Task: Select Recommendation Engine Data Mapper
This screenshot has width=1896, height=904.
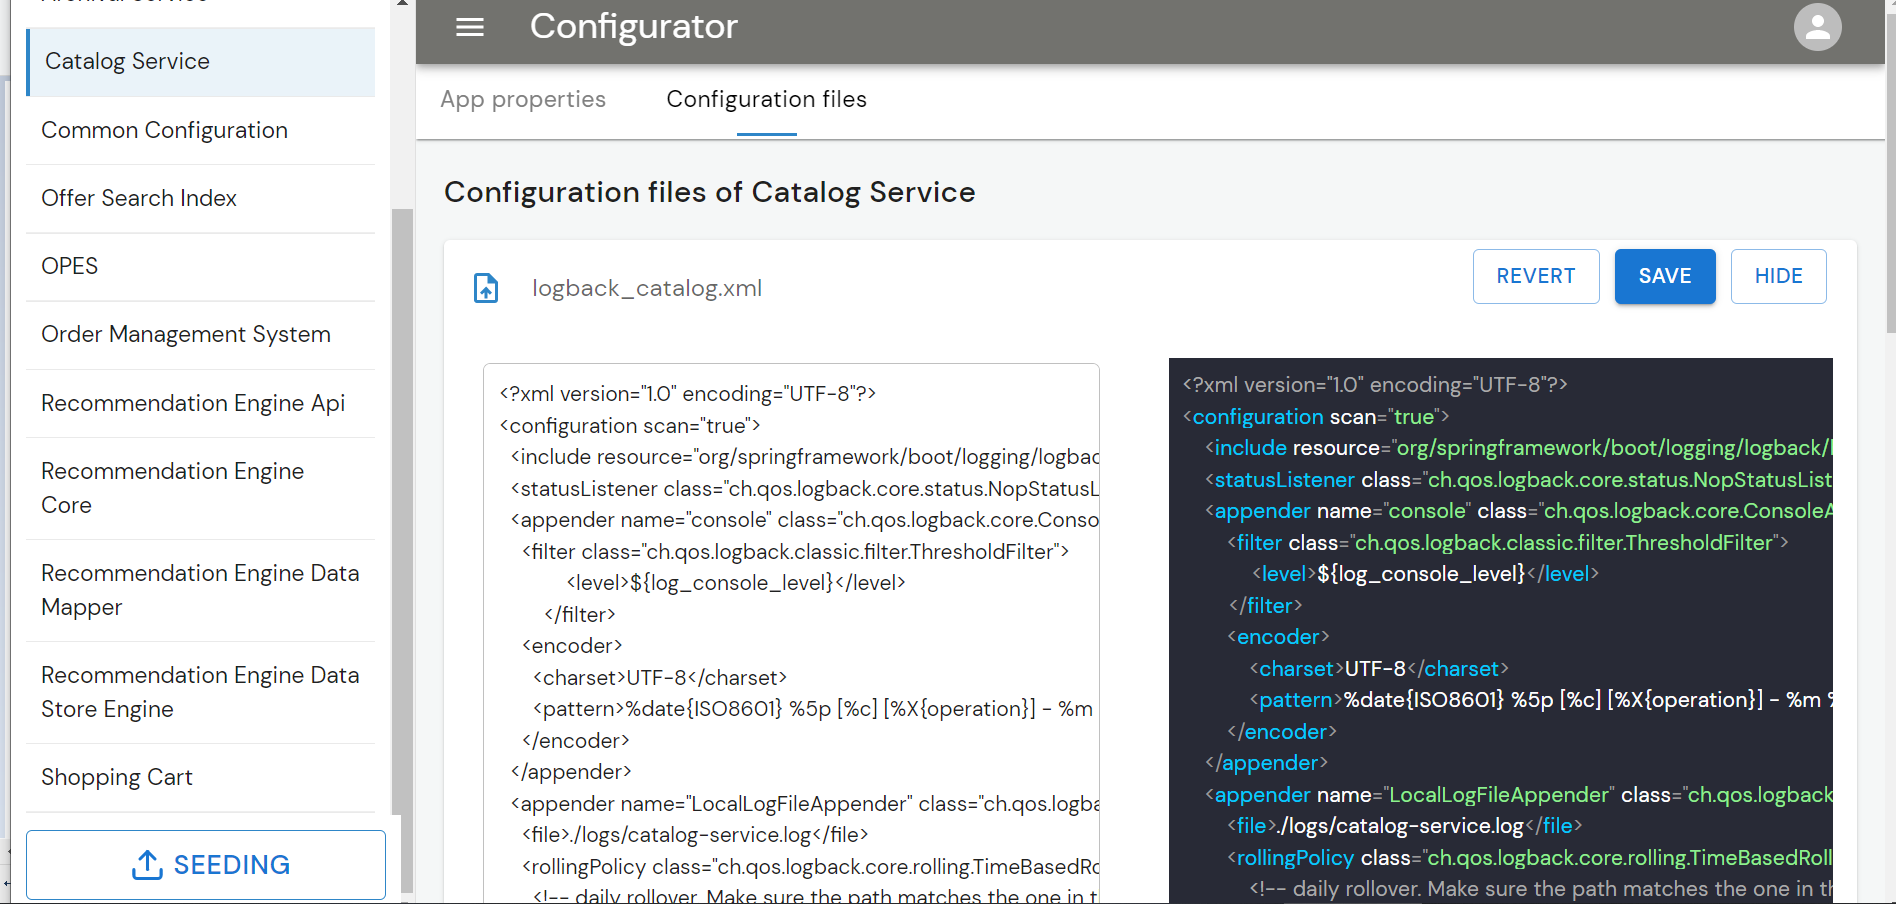Action: [200, 590]
